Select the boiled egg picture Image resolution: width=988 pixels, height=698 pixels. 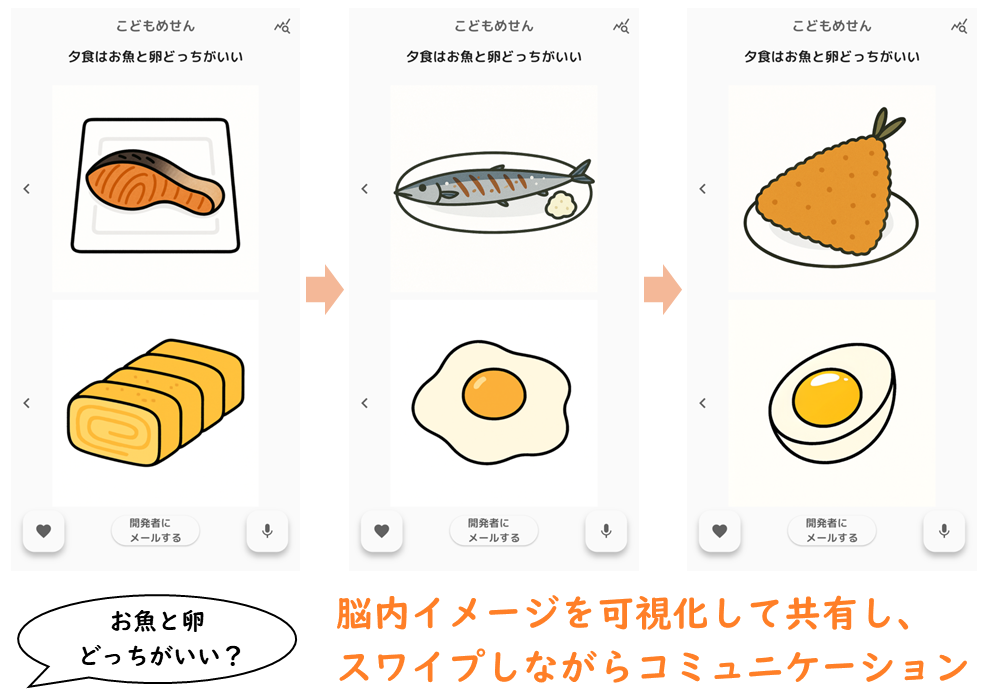pos(832,403)
